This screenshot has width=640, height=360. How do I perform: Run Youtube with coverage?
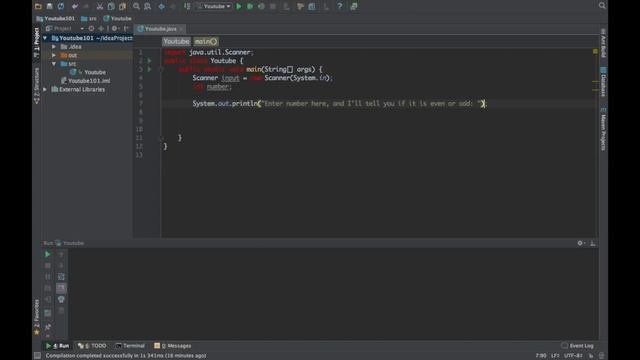pyautogui.click(x=261, y=6)
